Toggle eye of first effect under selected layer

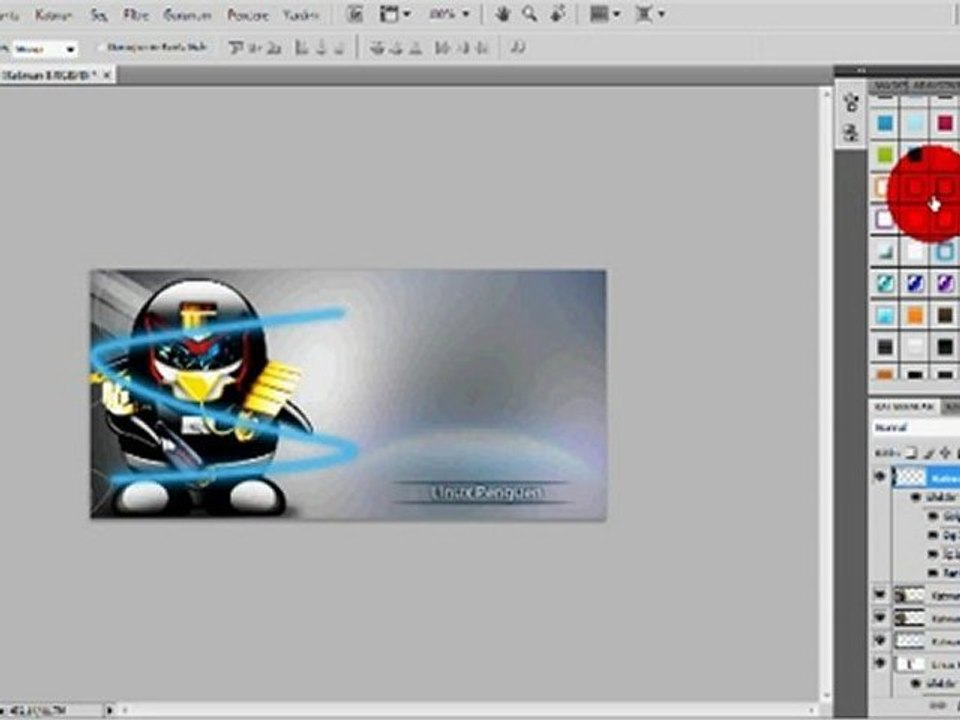tap(932, 516)
